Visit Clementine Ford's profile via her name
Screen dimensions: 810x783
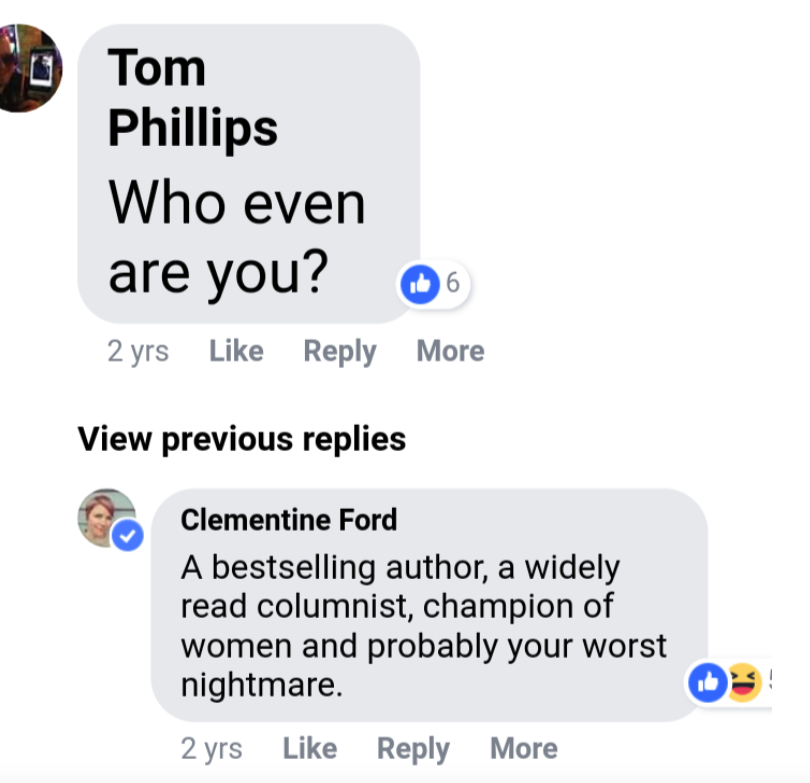click(289, 520)
